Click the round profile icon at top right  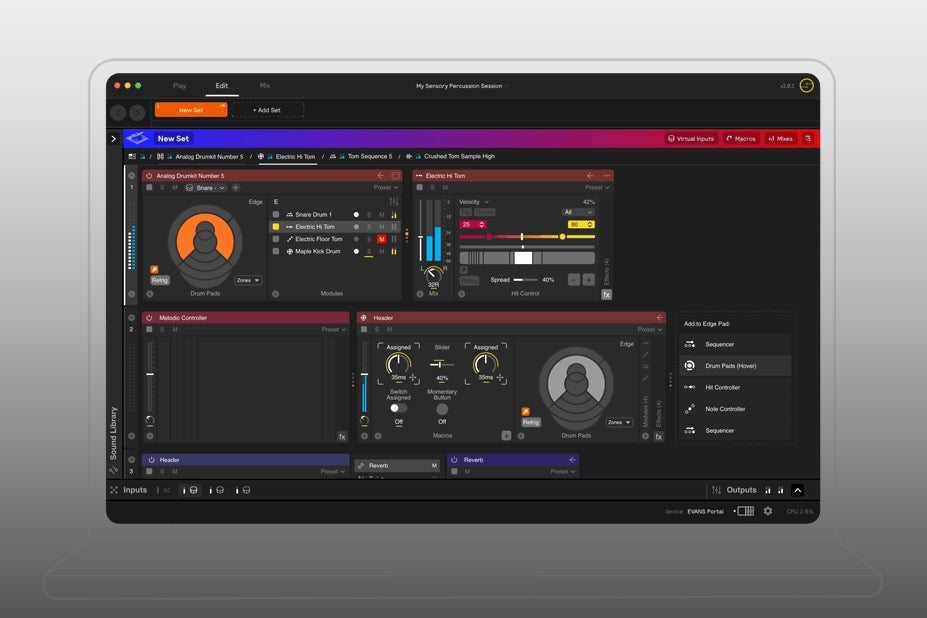tap(806, 86)
